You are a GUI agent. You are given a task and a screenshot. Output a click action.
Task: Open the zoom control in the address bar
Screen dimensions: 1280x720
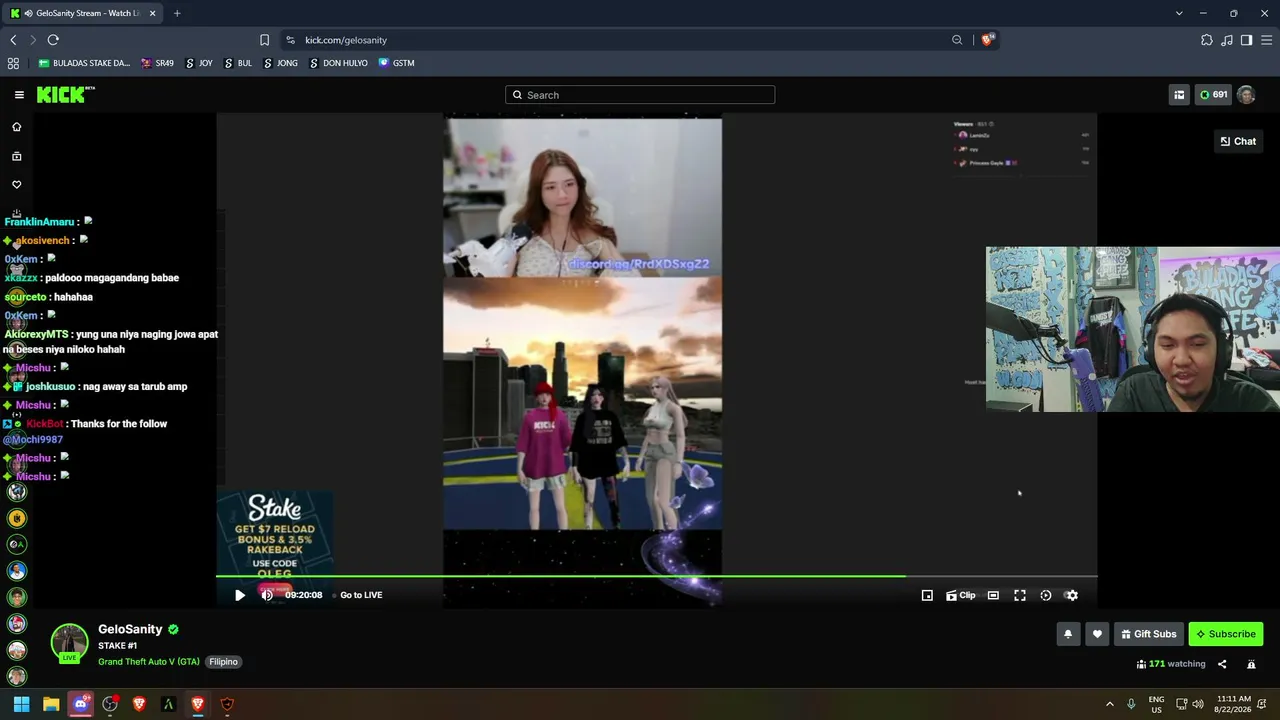[957, 40]
